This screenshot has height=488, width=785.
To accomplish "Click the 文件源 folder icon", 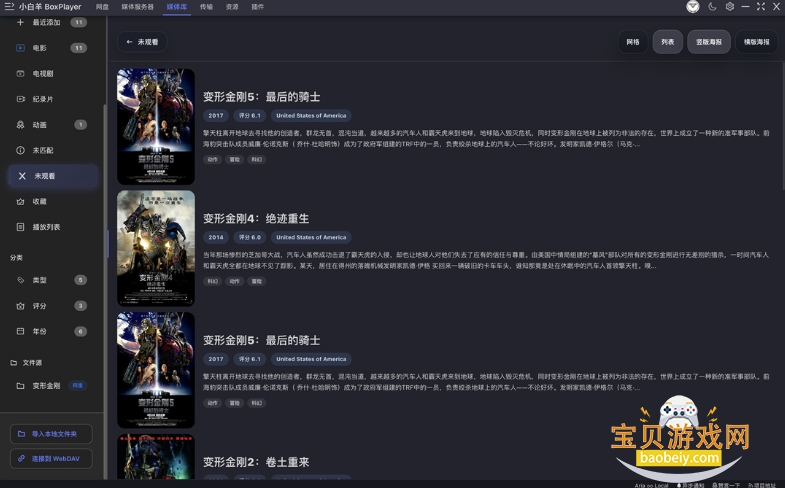I will coord(14,363).
